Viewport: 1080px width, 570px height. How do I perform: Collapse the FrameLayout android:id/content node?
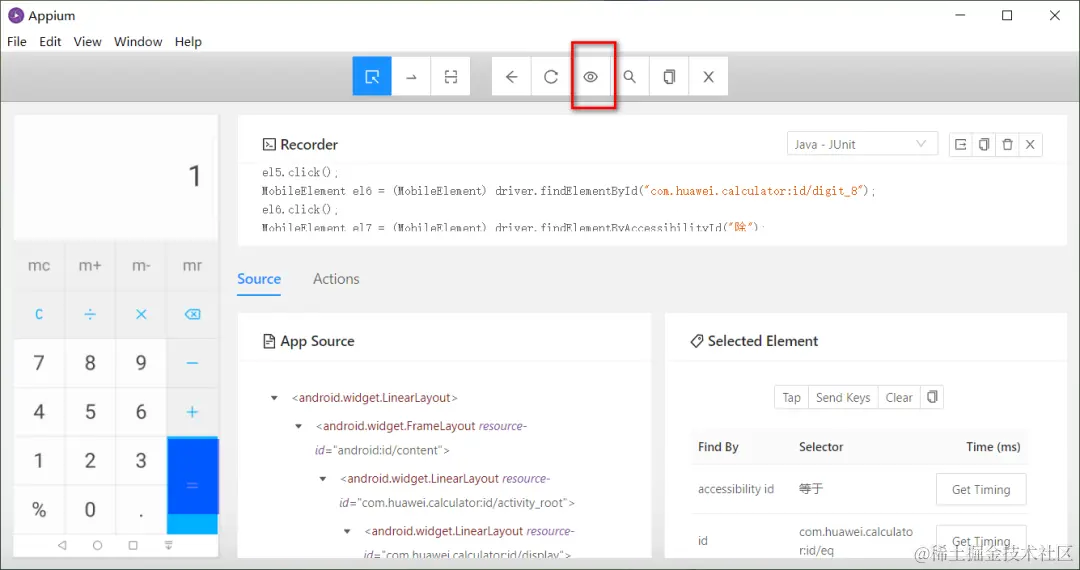(x=298, y=426)
